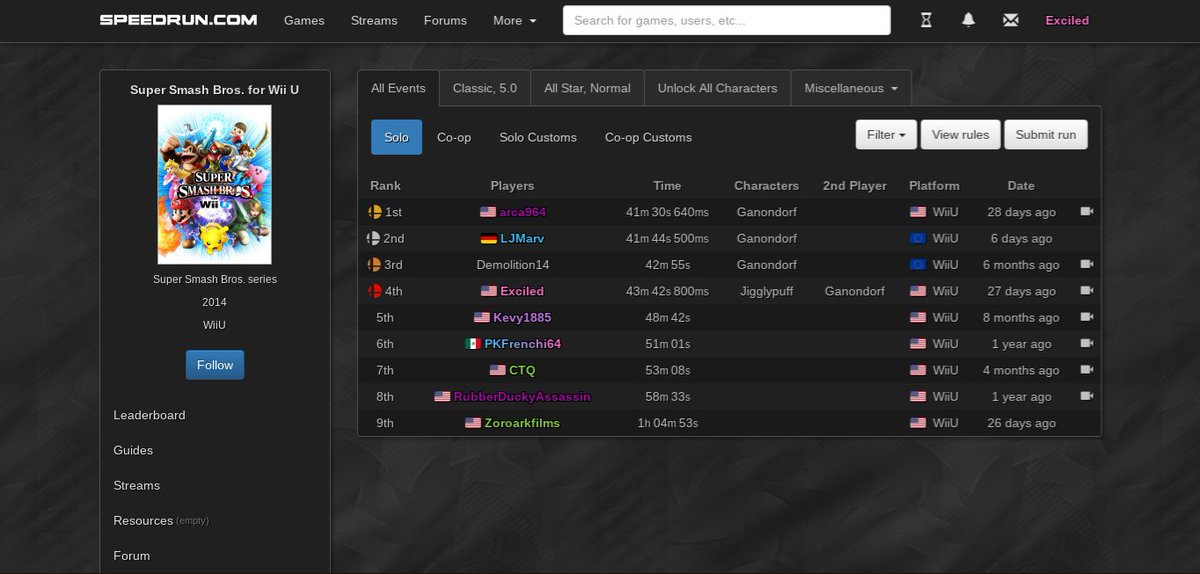The height and width of the screenshot is (574, 1200).
Task: Select the Co-op Customs subcategory
Action: pyautogui.click(x=648, y=137)
